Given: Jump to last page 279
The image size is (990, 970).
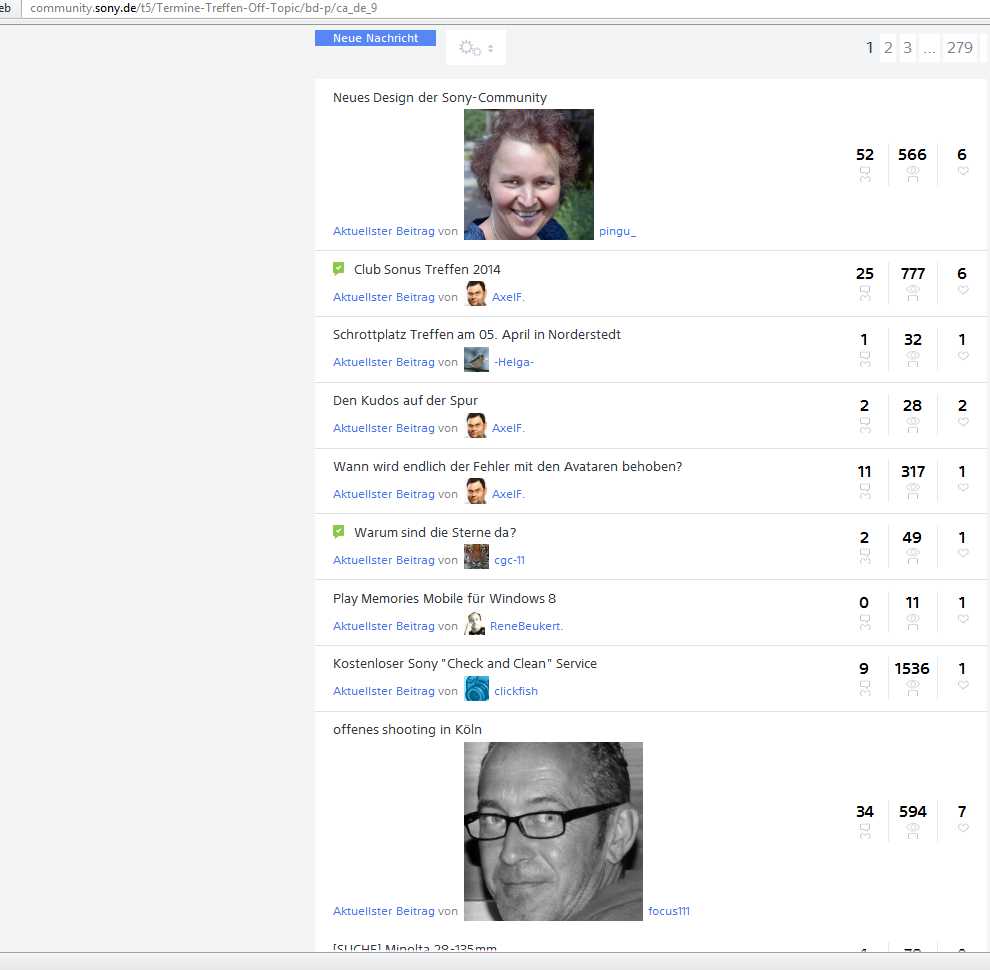Looking at the screenshot, I should click(x=959, y=48).
